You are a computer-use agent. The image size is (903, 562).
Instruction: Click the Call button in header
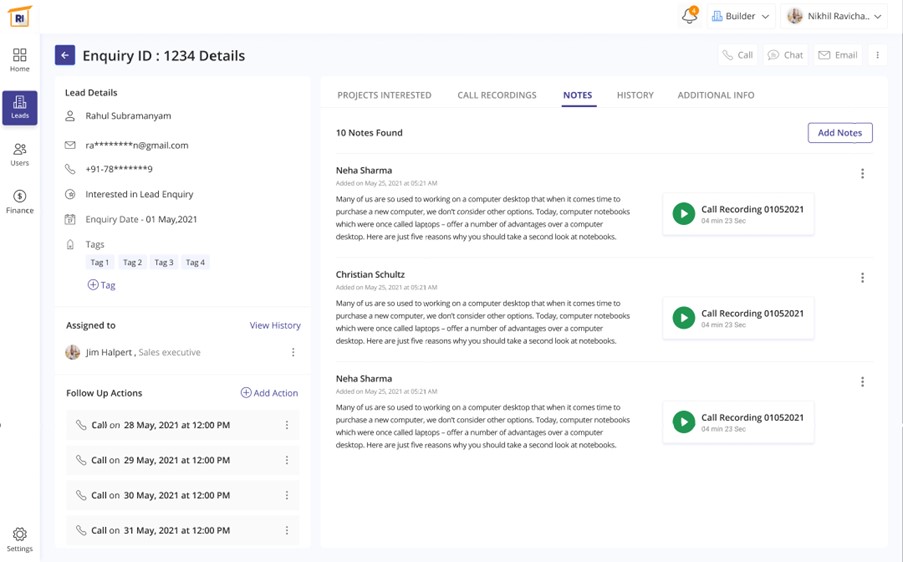[x=738, y=56]
